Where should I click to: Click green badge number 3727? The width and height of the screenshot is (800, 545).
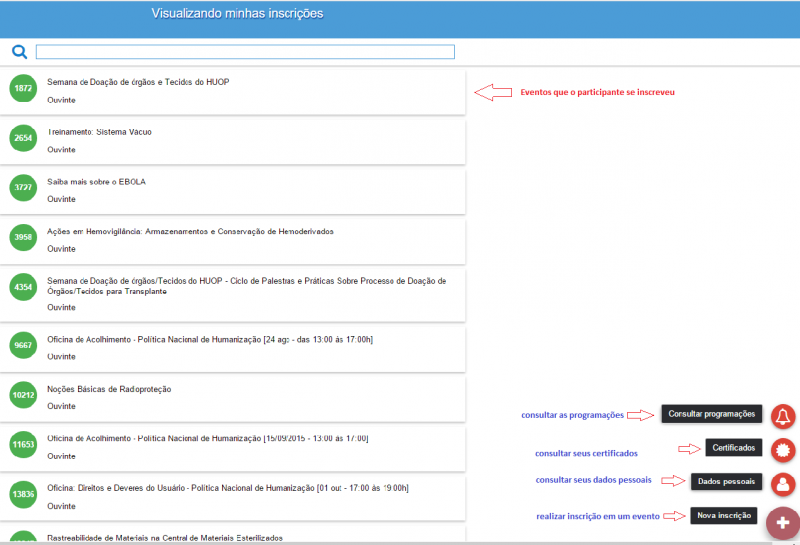pyautogui.click(x=23, y=187)
